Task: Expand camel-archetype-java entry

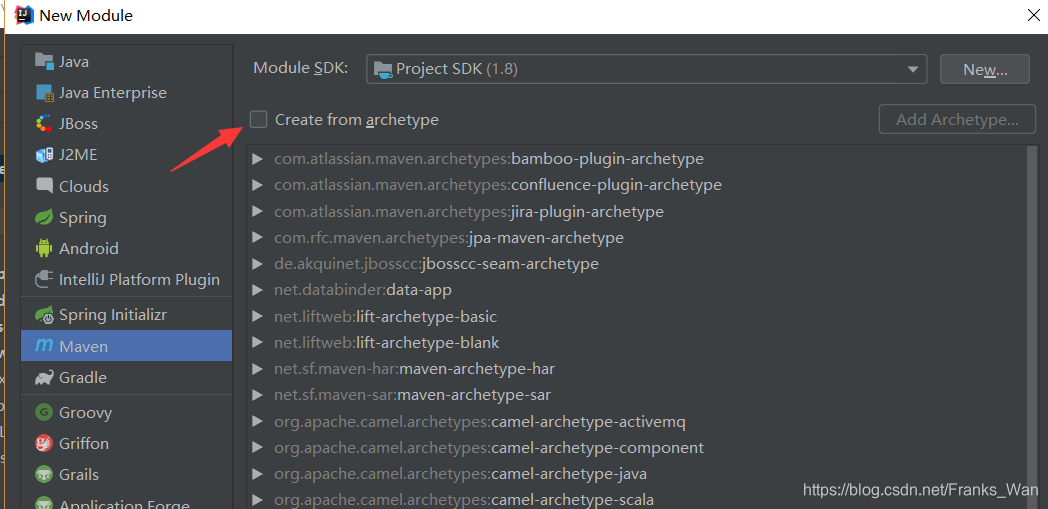Action: pyautogui.click(x=257, y=474)
